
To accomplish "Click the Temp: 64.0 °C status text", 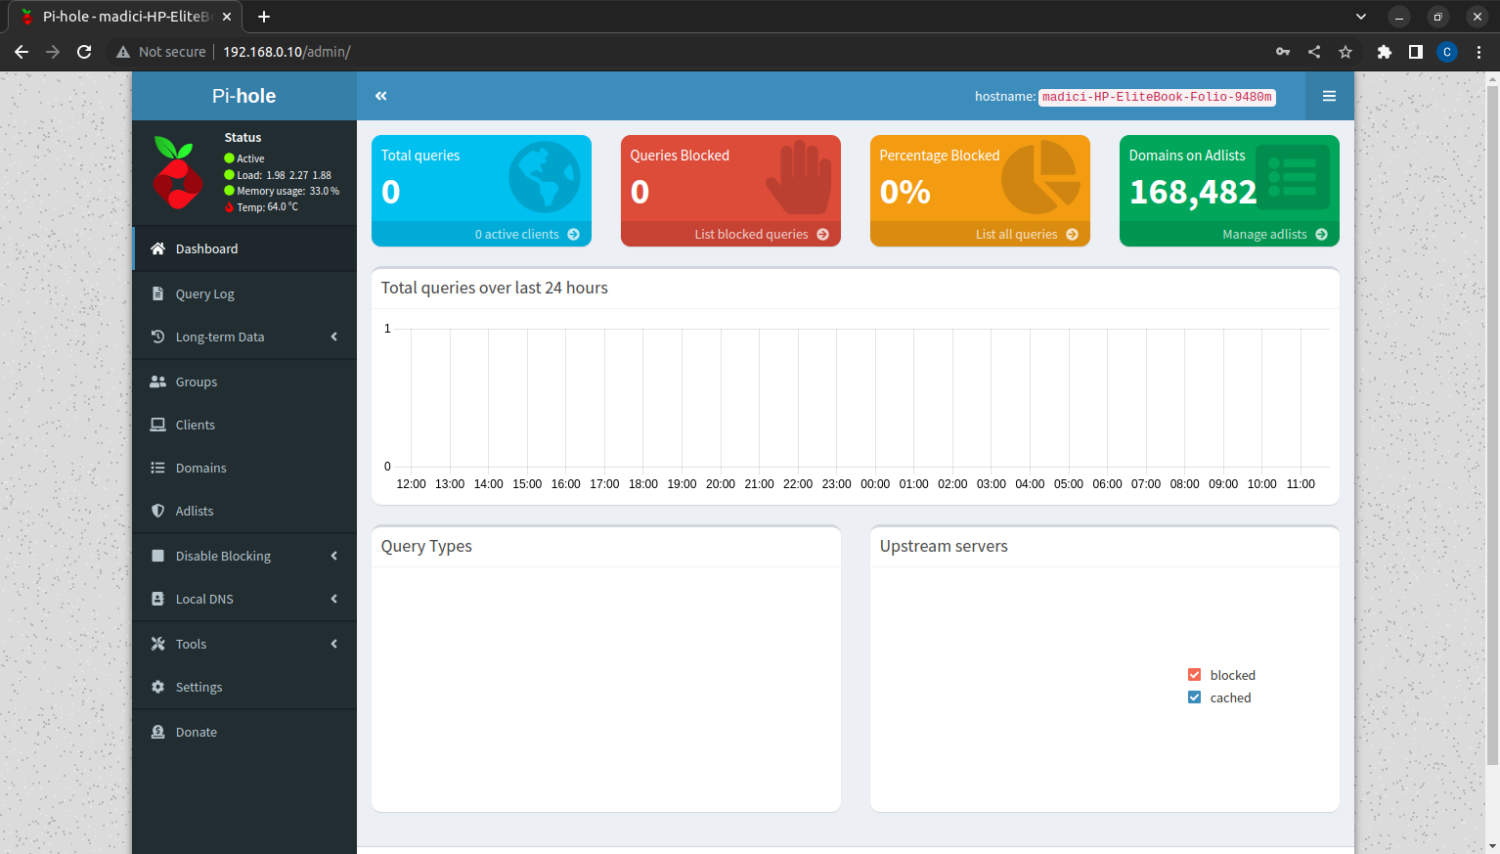I will [267, 207].
